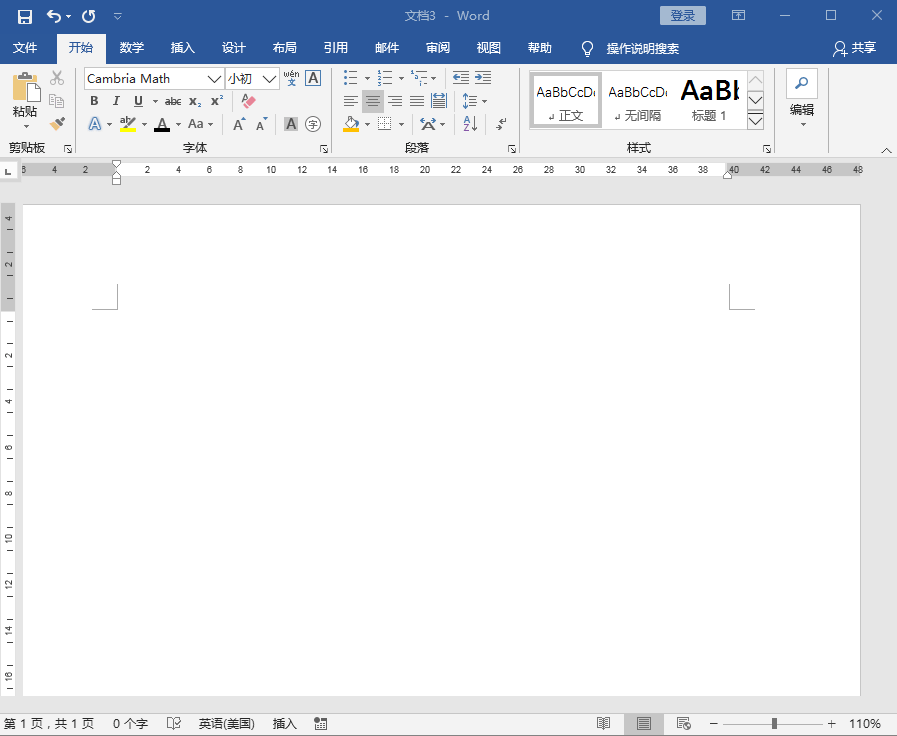Increase paragraph indent
The image size is (897, 736).
point(483,78)
